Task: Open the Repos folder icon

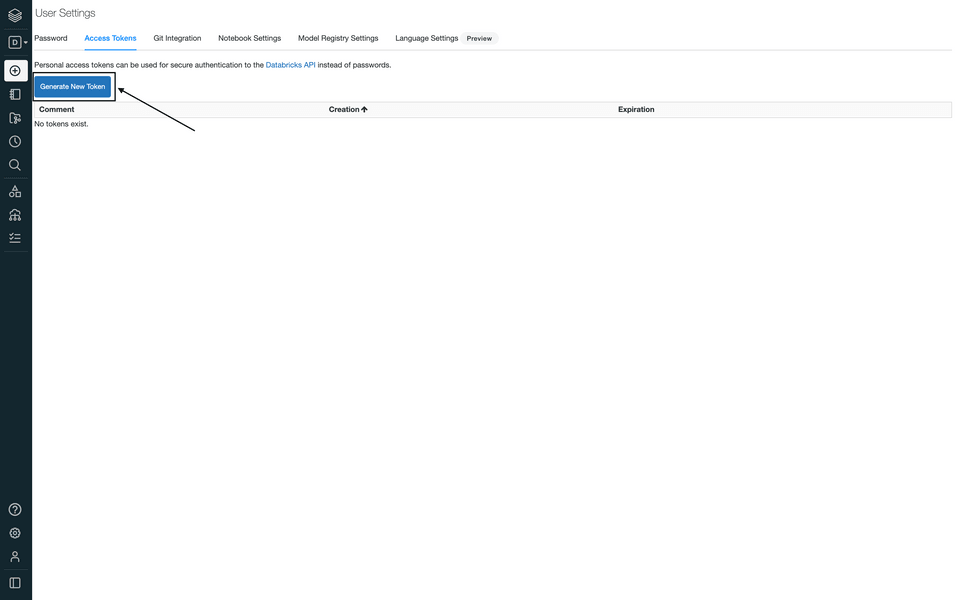Action: click(15, 118)
